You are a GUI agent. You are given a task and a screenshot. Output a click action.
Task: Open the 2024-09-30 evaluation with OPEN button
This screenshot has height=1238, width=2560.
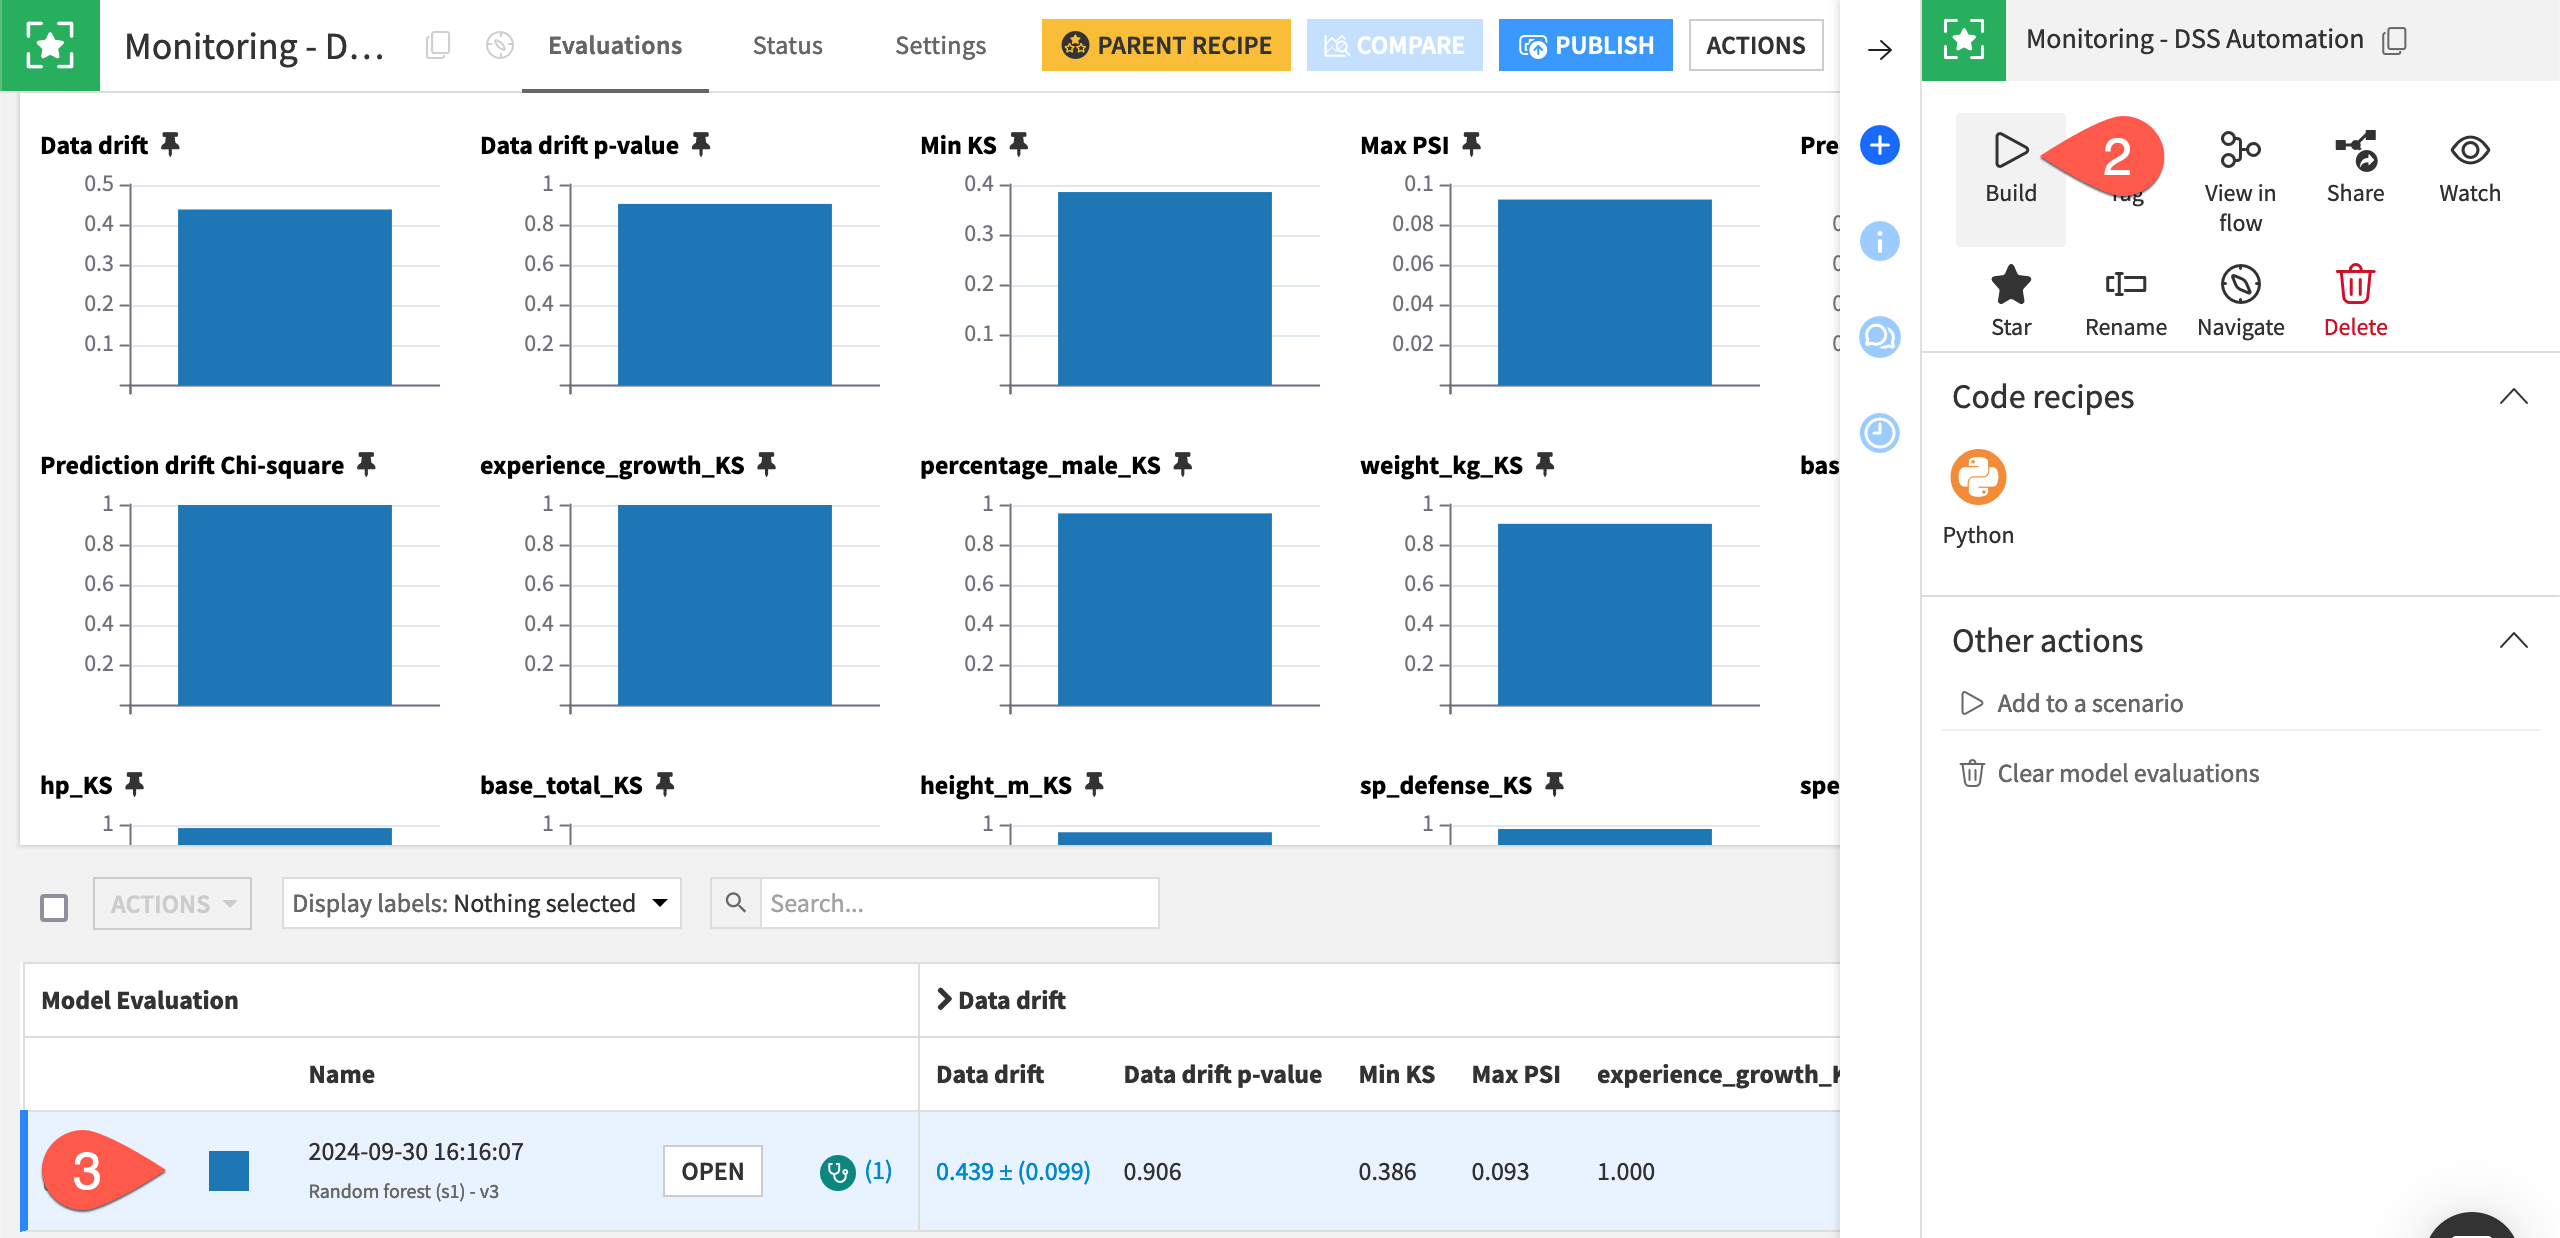click(x=712, y=1171)
